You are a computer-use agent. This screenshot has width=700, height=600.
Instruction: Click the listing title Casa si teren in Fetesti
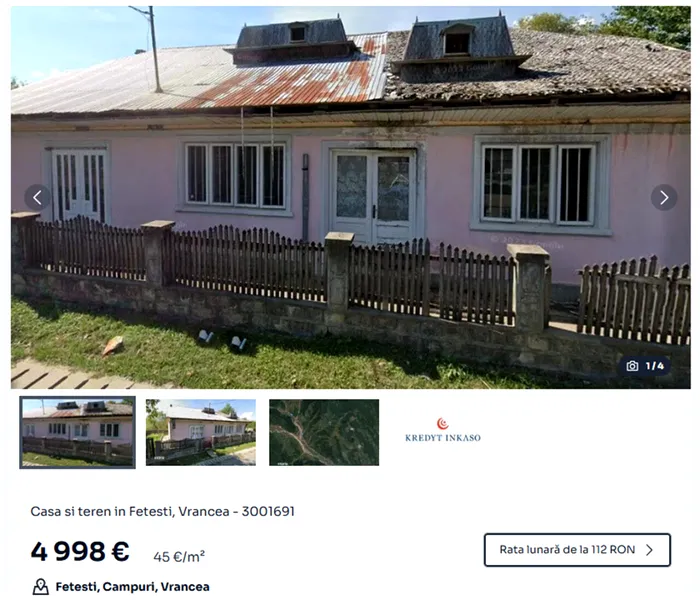pyautogui.click(x=130, y=512)
